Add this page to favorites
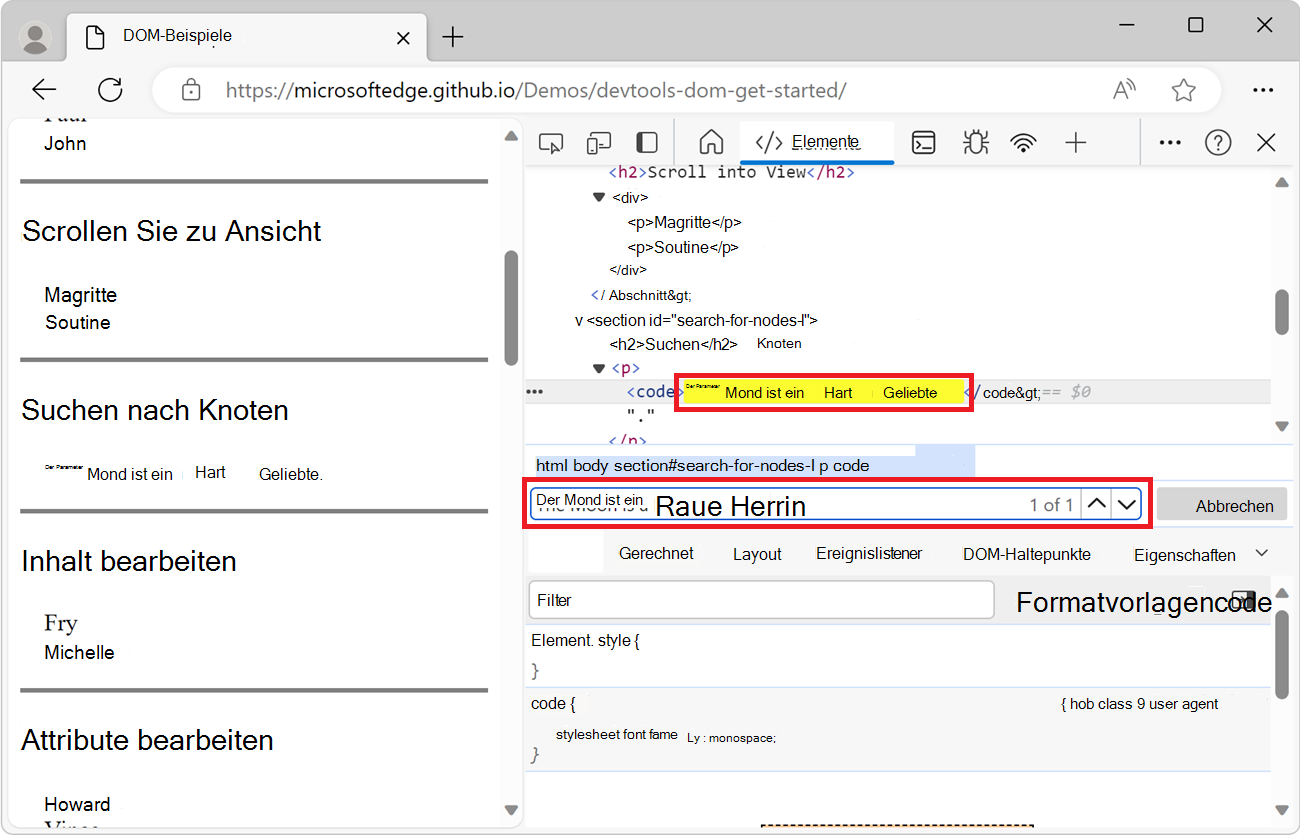Screen dimensions: 1300x835 click(x=1184, y=90)
